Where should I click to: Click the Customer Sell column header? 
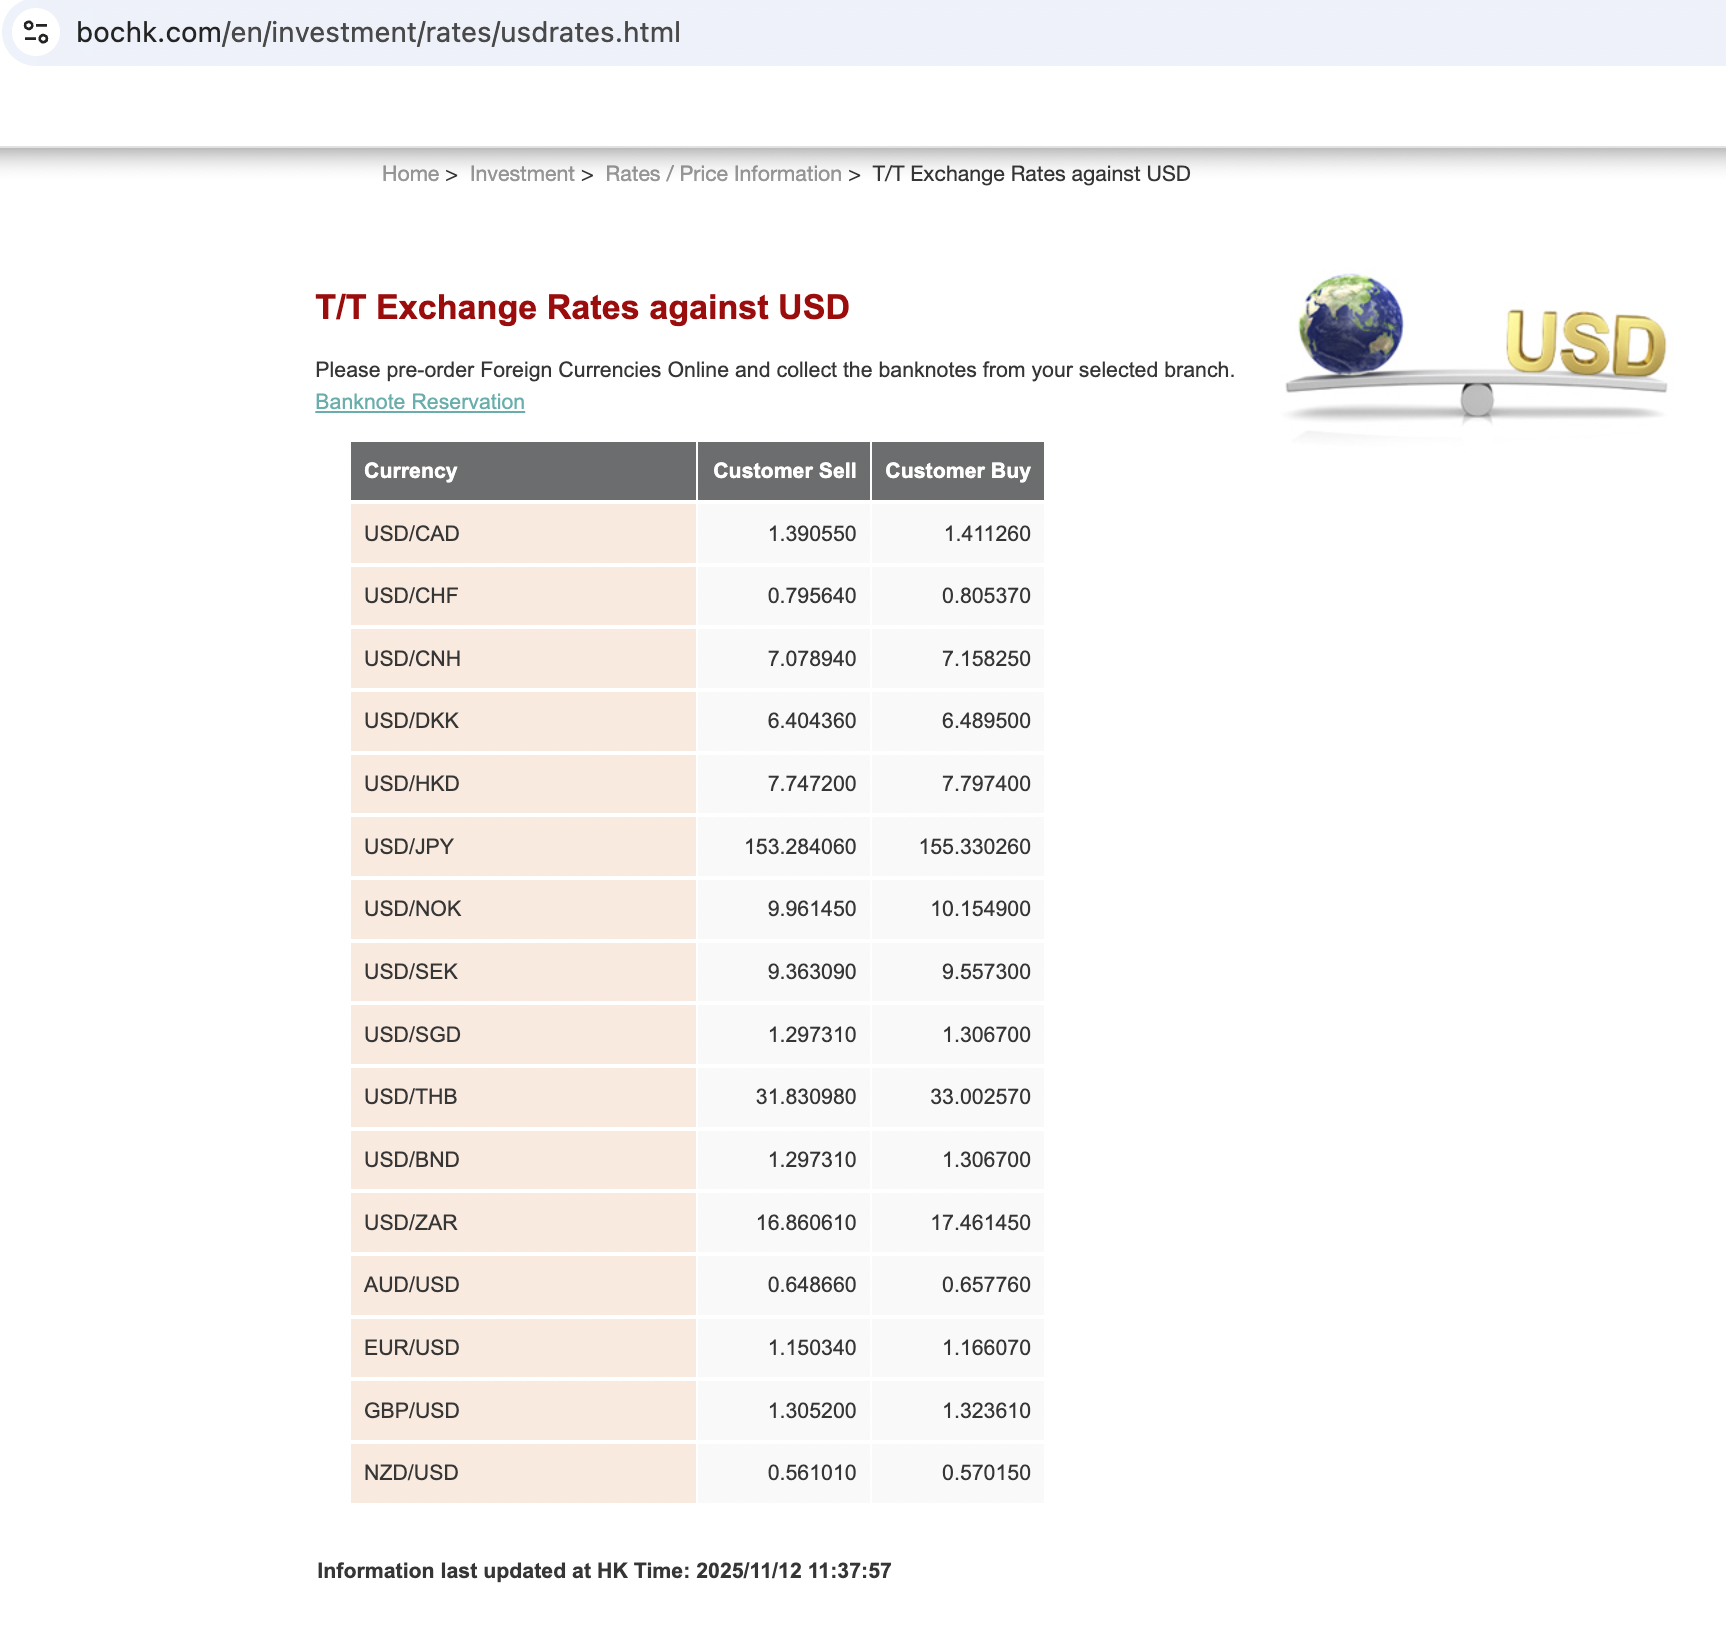784,471
